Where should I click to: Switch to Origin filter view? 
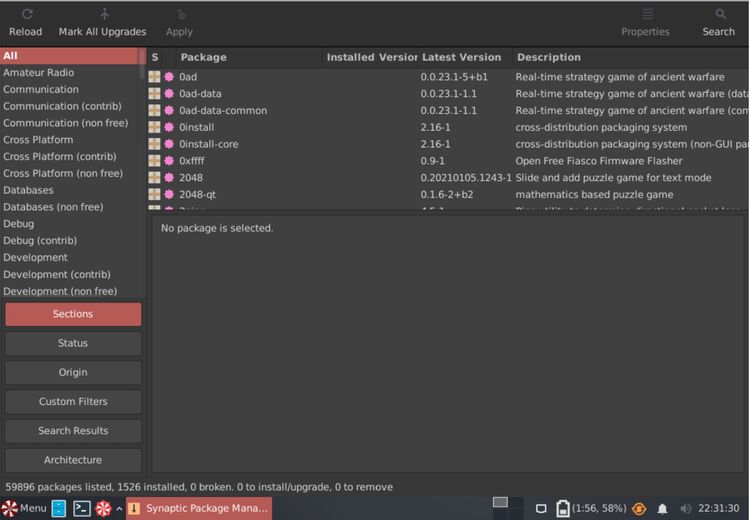coord(73,372)
